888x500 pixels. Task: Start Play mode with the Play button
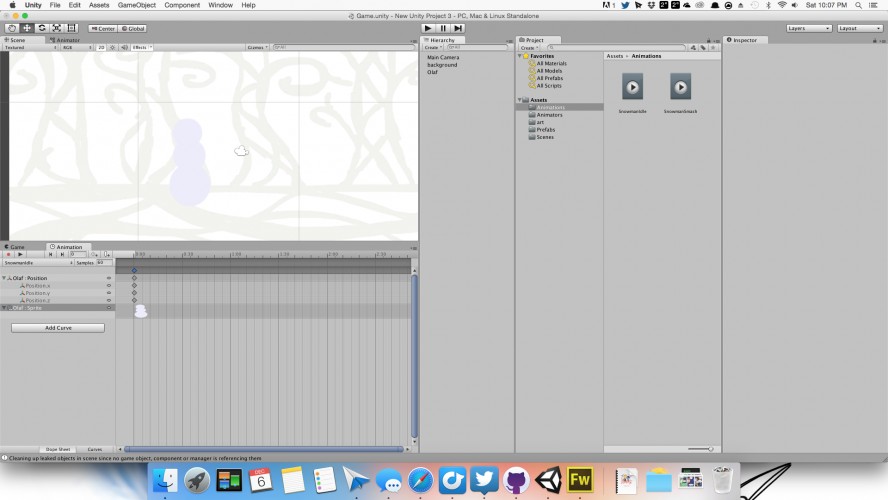[428, 28]
